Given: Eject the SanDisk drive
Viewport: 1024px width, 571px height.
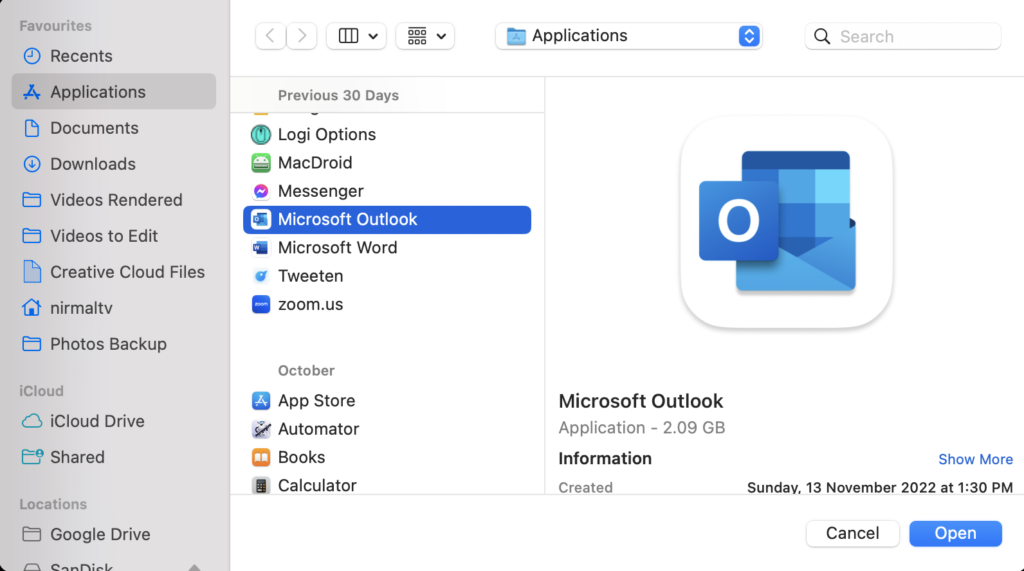Looking at the screenshot, I should [194, 567].
